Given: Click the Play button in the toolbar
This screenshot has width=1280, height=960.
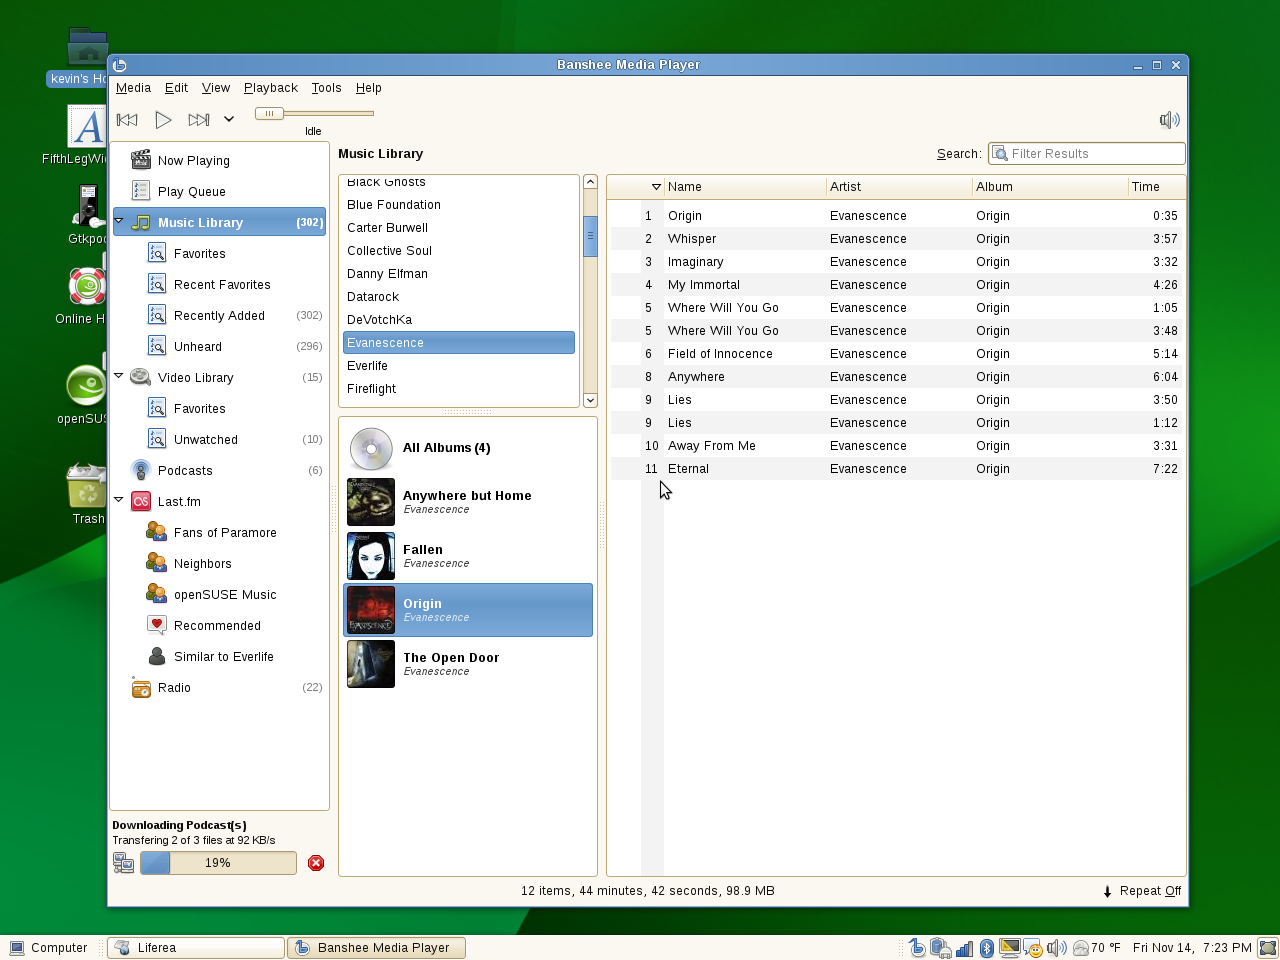Looking at the screenshot, I should [x=163, y=120].
